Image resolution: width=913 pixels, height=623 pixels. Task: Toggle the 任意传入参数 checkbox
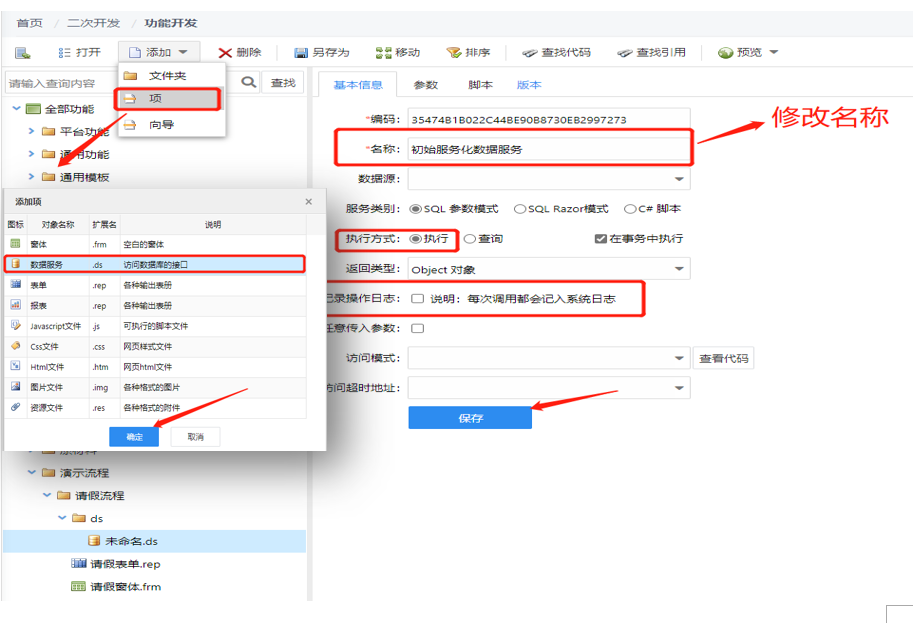click(x=417, y=328)
